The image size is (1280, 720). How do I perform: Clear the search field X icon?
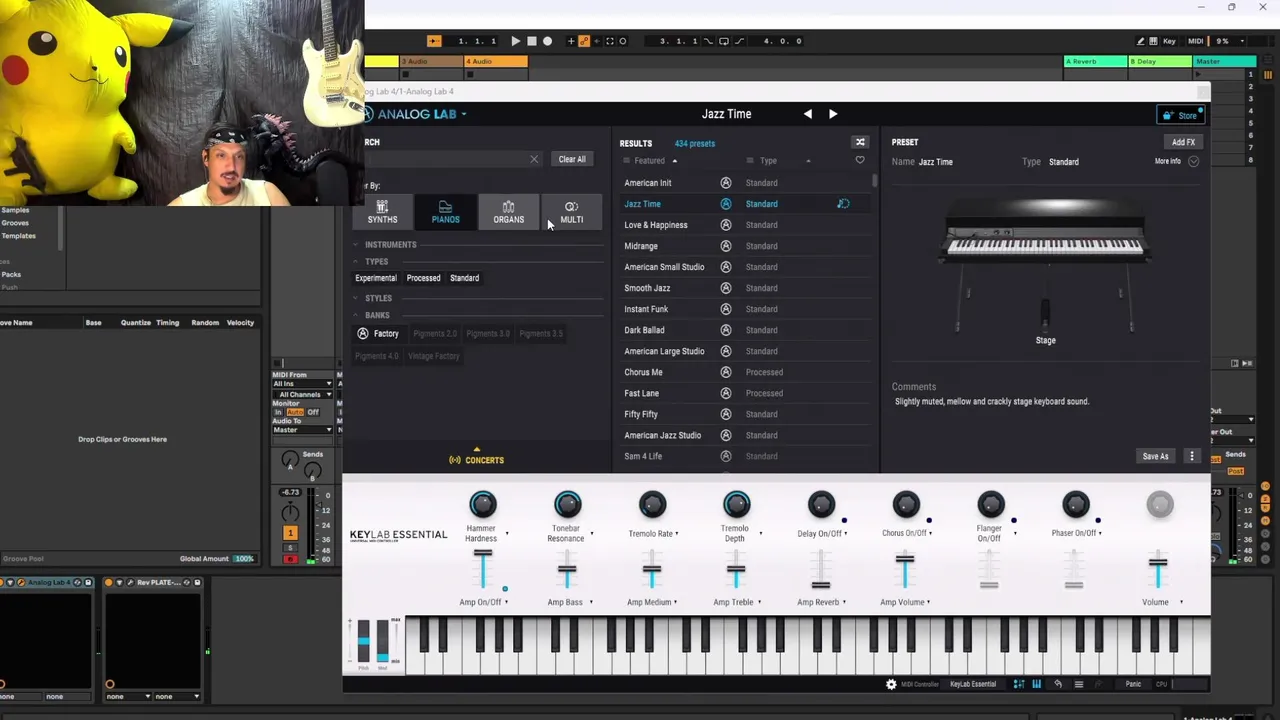[534, 159]
